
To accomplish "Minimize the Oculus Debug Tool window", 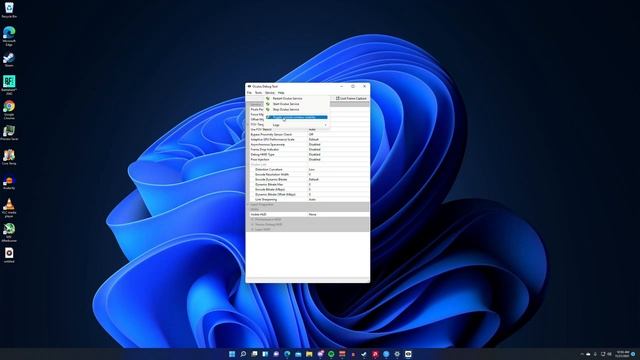I will click(342, 87).
